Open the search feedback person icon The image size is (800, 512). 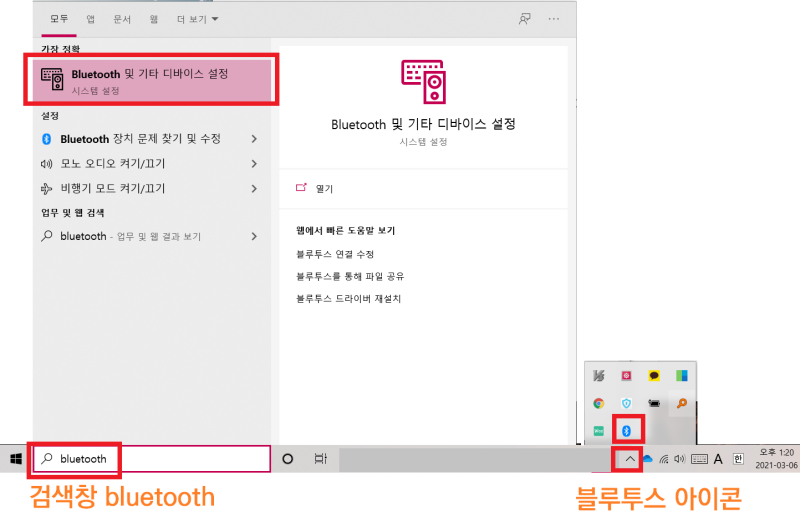(524, 19)
